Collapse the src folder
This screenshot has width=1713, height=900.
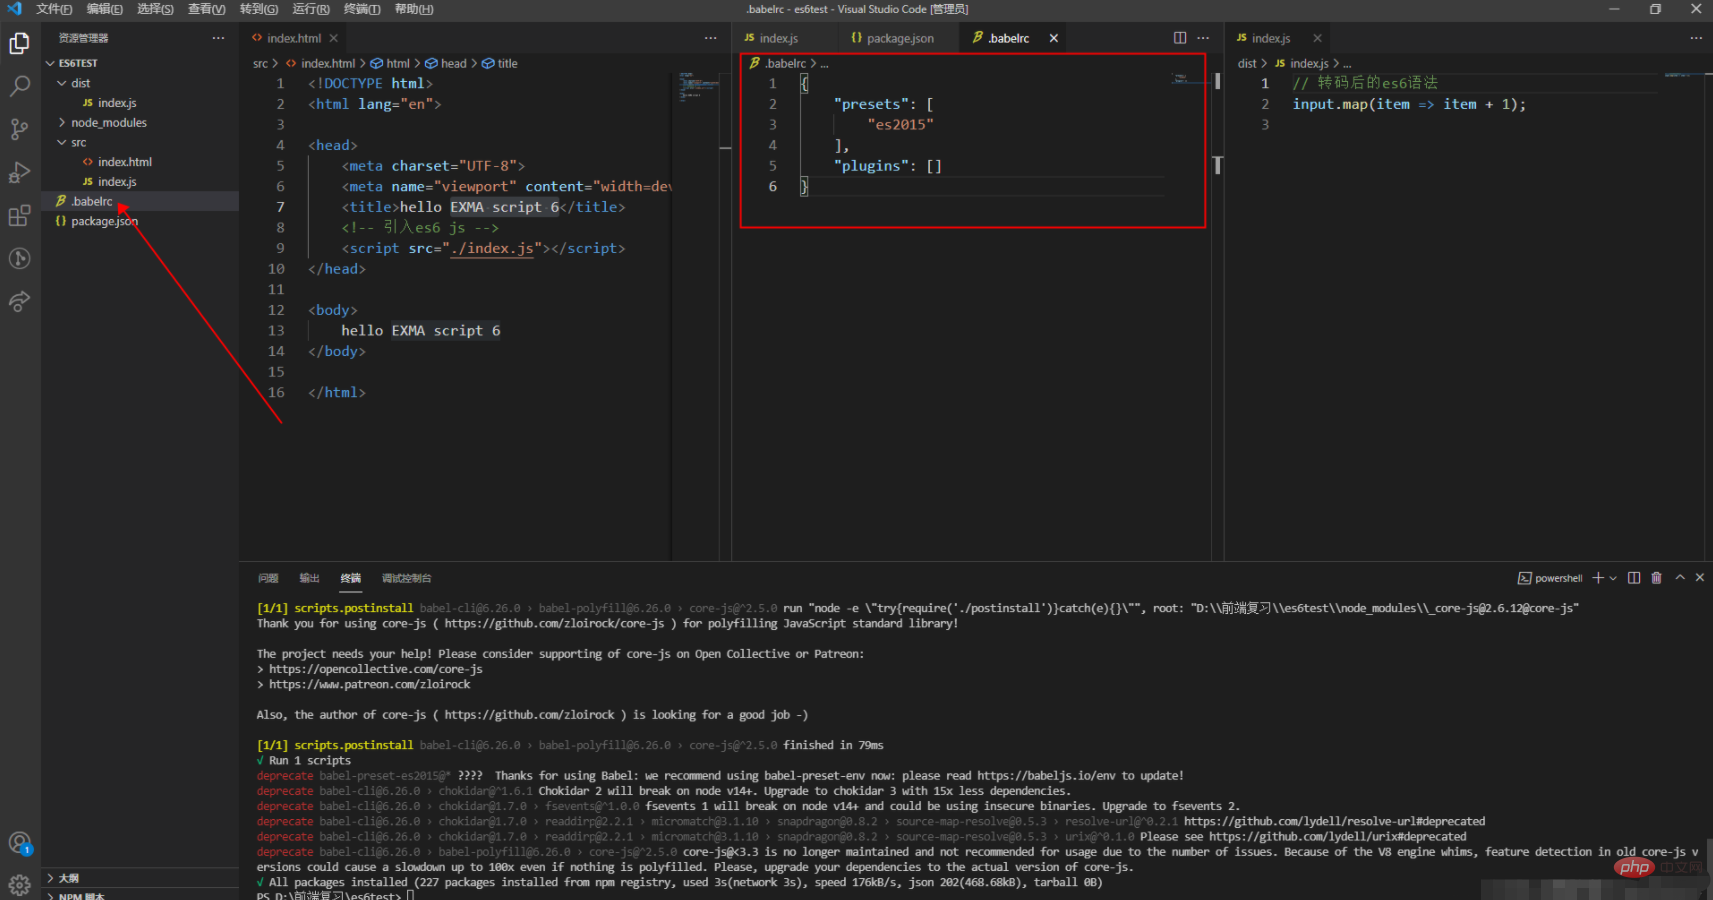coord(78,143)
